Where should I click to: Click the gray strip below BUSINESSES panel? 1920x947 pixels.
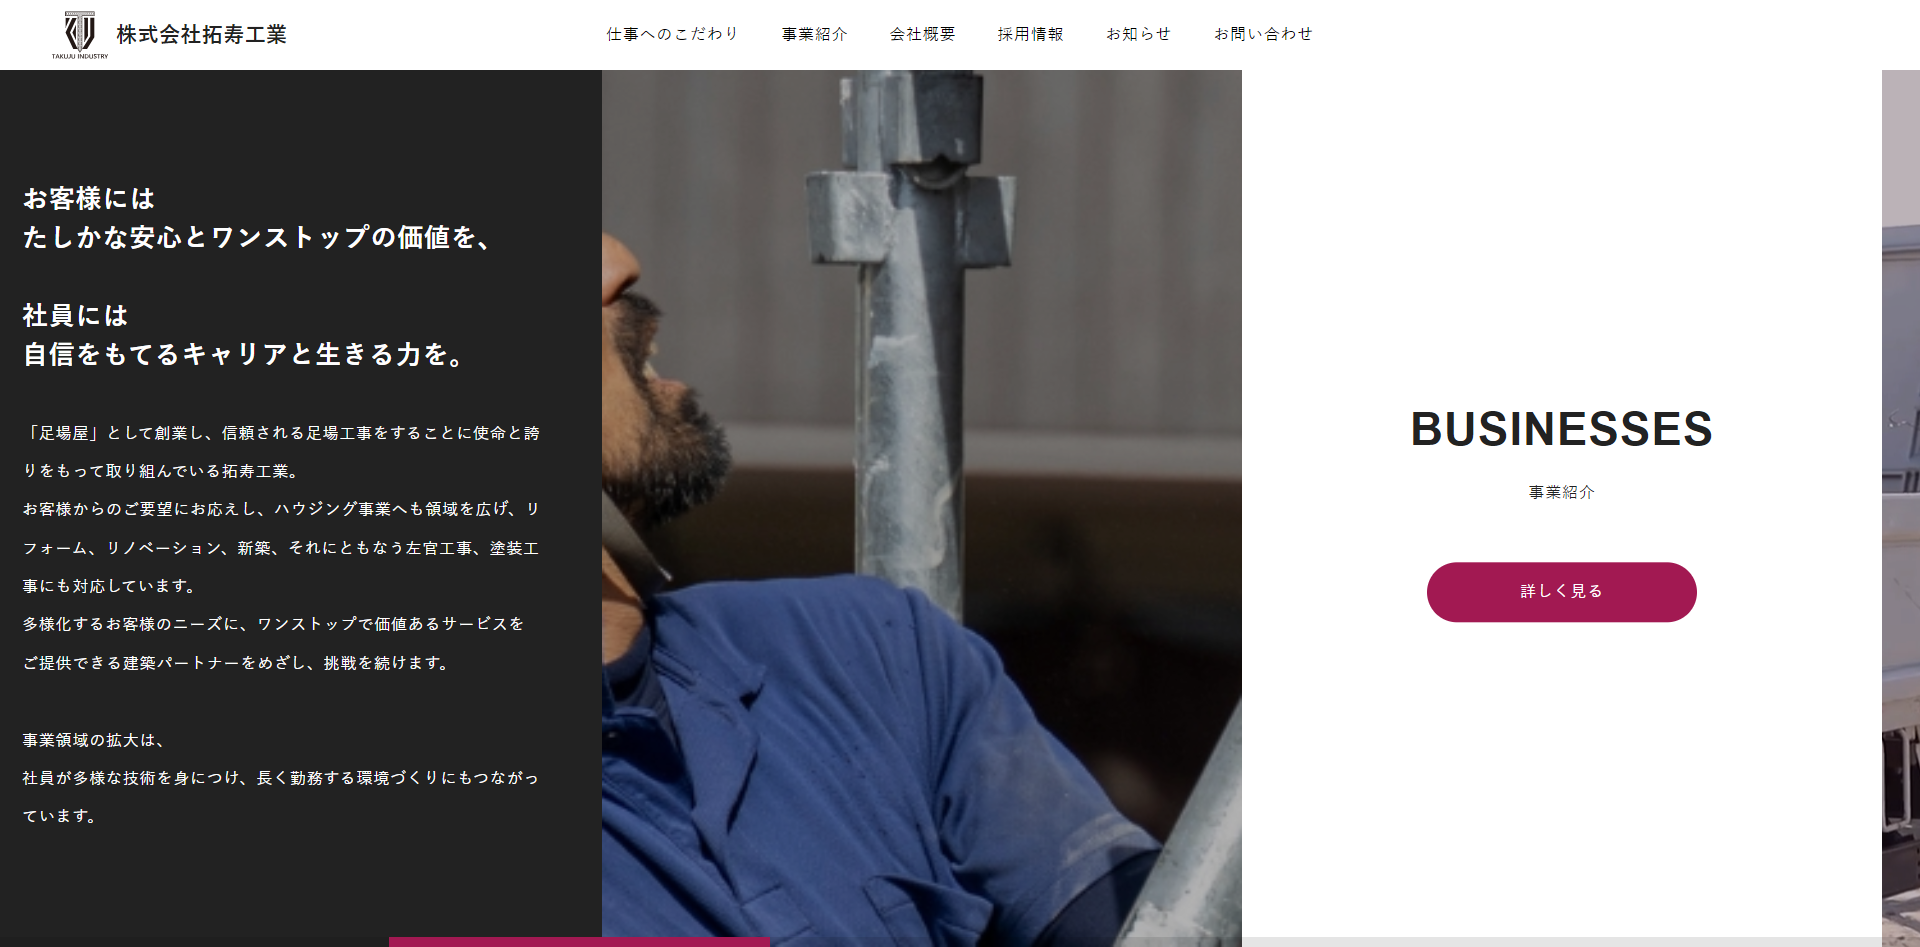(x=1562, y=942)
